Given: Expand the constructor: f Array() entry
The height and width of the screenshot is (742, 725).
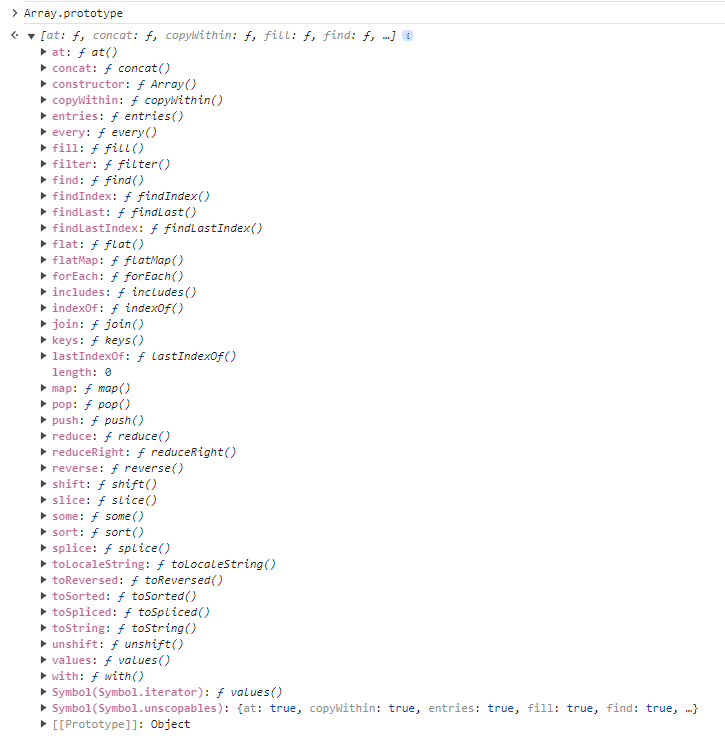Looking at the screenshot, I should [44, 84].
